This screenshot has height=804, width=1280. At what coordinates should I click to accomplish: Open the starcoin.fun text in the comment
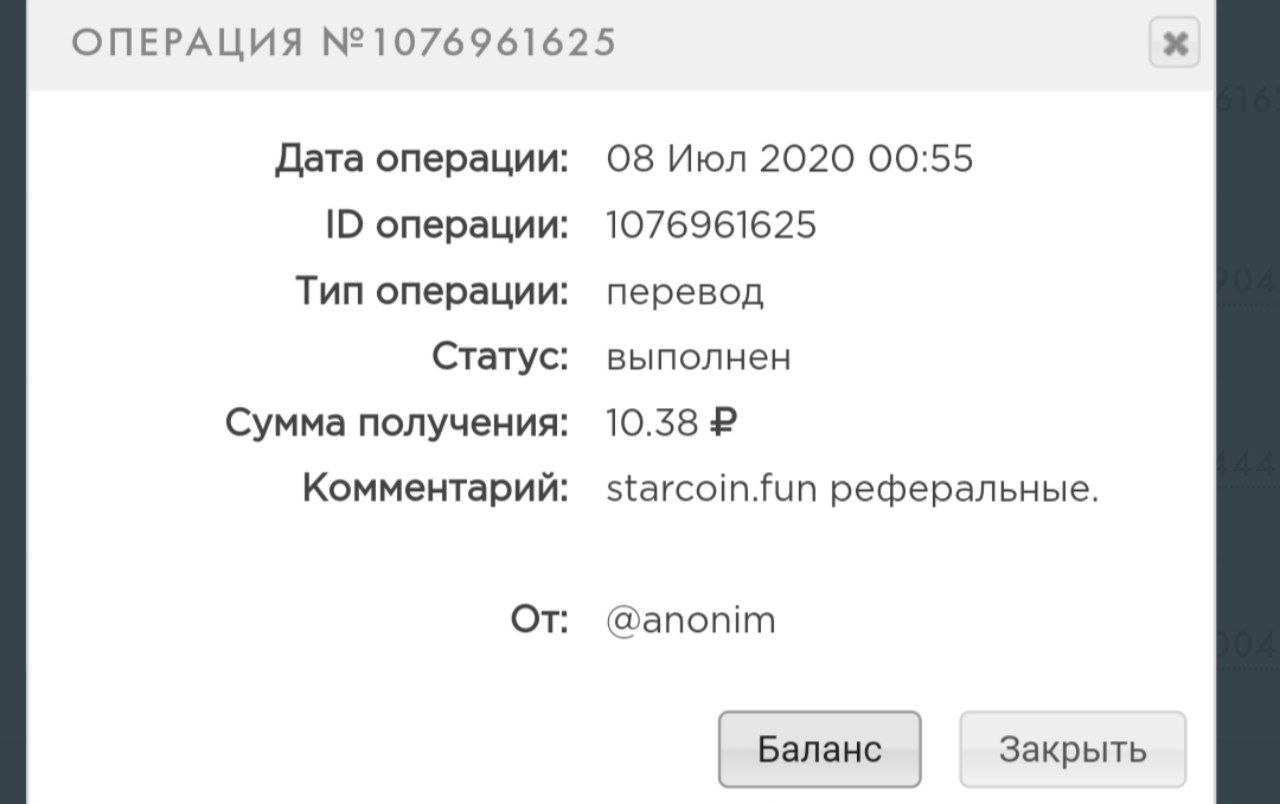coord(712,490)
